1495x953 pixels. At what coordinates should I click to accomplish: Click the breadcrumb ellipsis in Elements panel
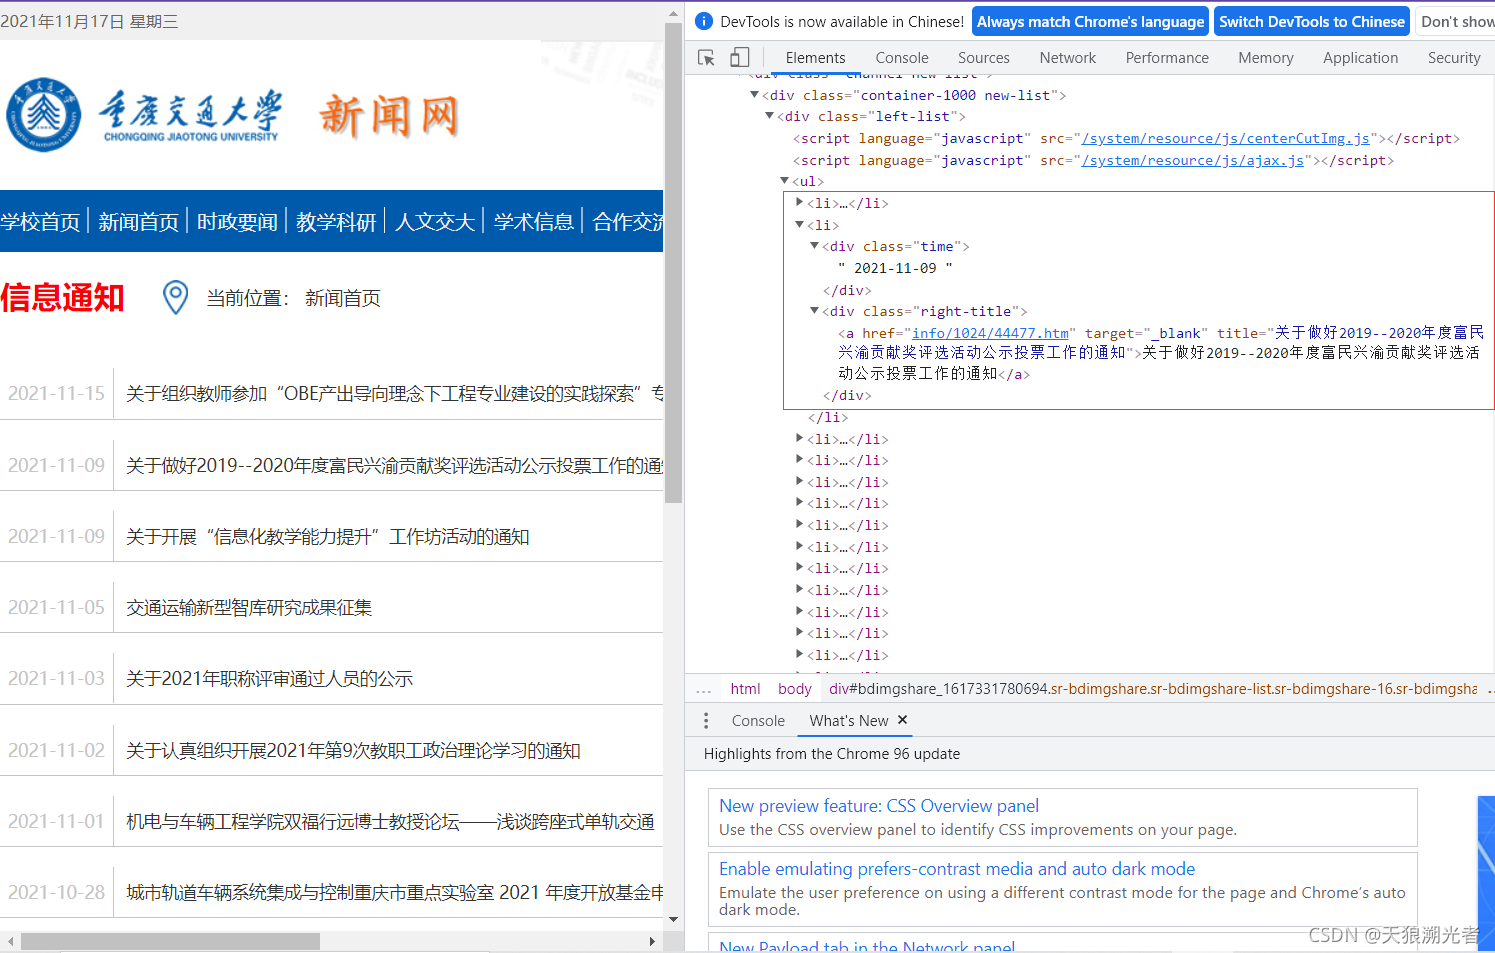coord(704,689)
